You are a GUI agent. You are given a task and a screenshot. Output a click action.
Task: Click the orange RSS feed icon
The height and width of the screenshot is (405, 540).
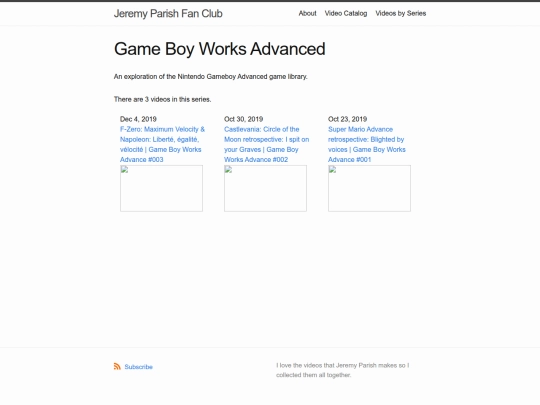click(x=117, y=366)
